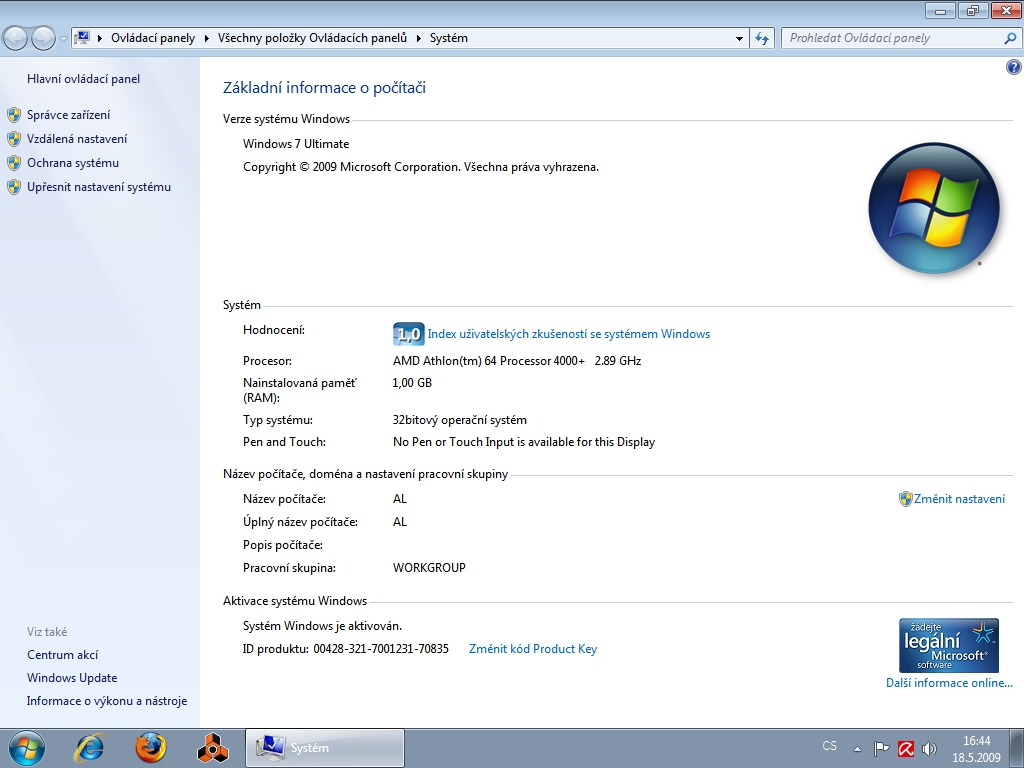
Task: Click the legální Microsoft software badge
Action: [949, 645]
